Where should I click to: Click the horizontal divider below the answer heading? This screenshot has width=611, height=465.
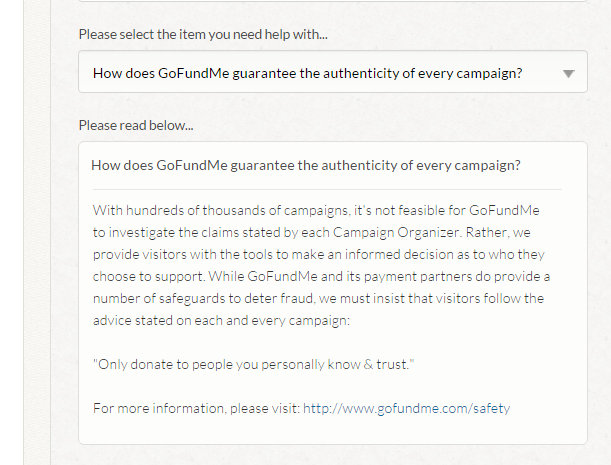pyautogui.click(x=327, y=189)
